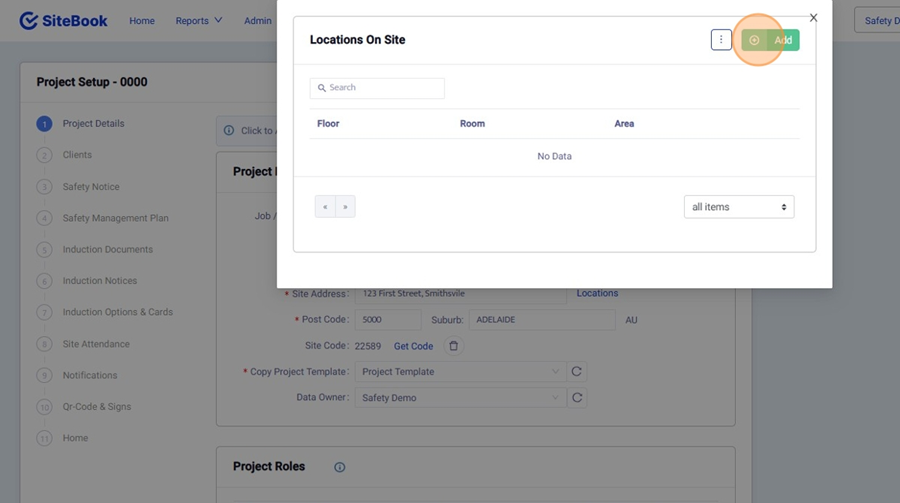The image size is (900, 503).
Task: Open the three-dot options menu in modal
Action: (x=721, y=40)
